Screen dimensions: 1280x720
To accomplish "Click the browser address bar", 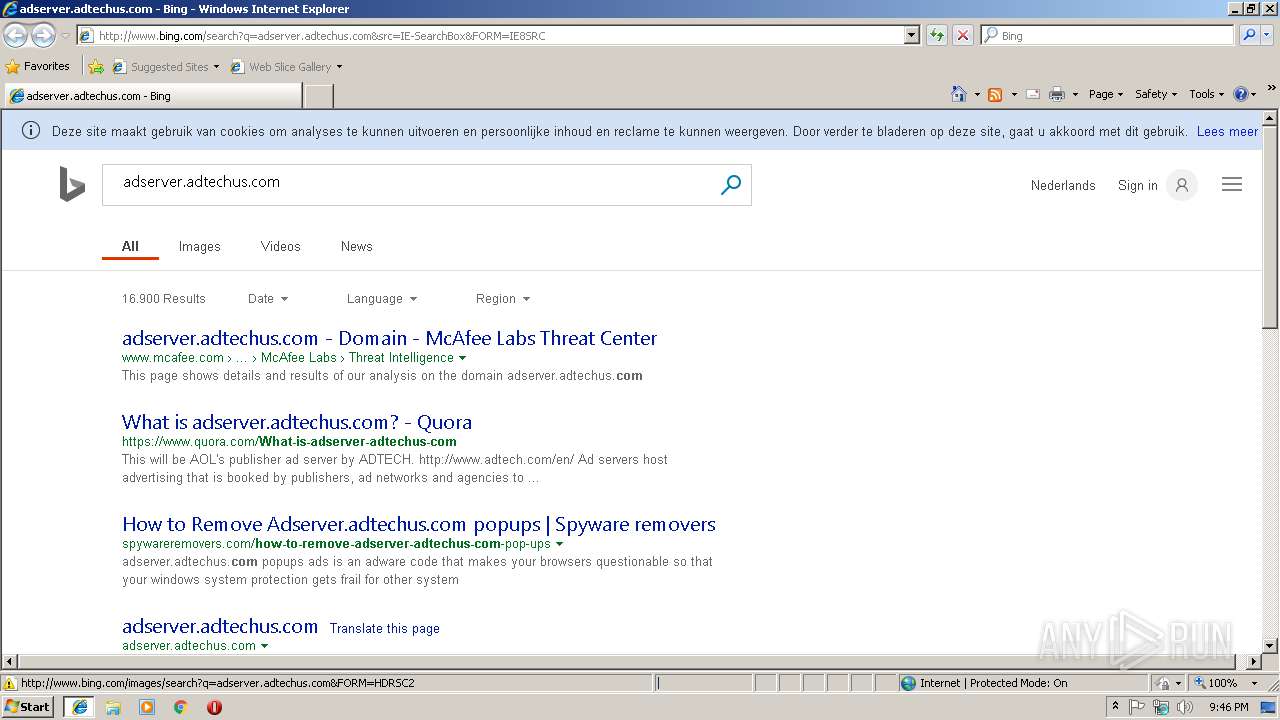I will [490, 35].
